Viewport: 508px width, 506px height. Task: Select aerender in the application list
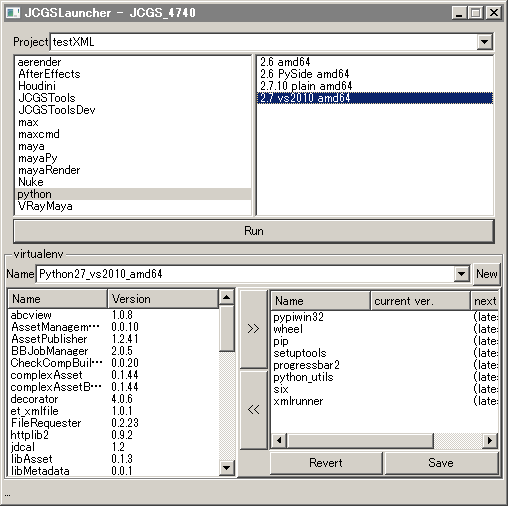point(133,62)
